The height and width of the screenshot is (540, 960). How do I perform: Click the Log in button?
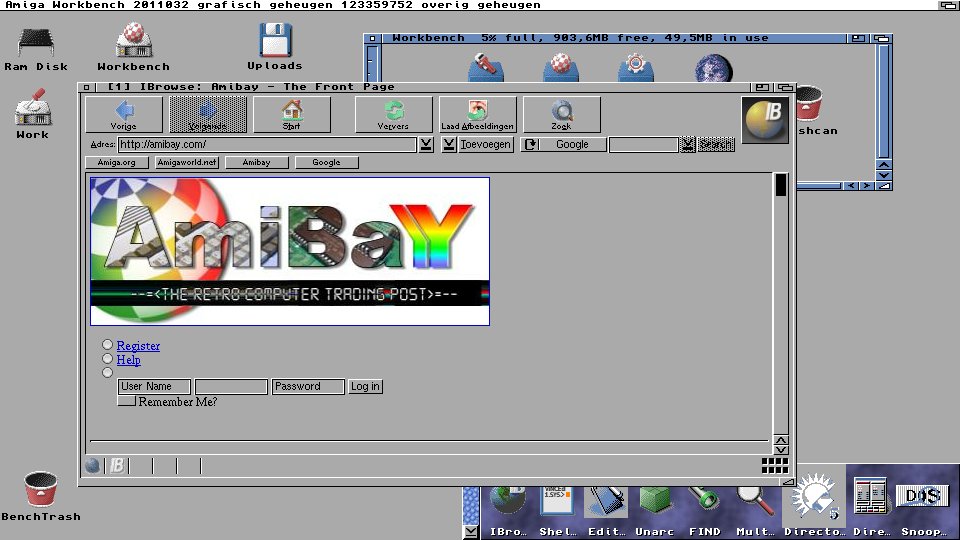(366, 386)
